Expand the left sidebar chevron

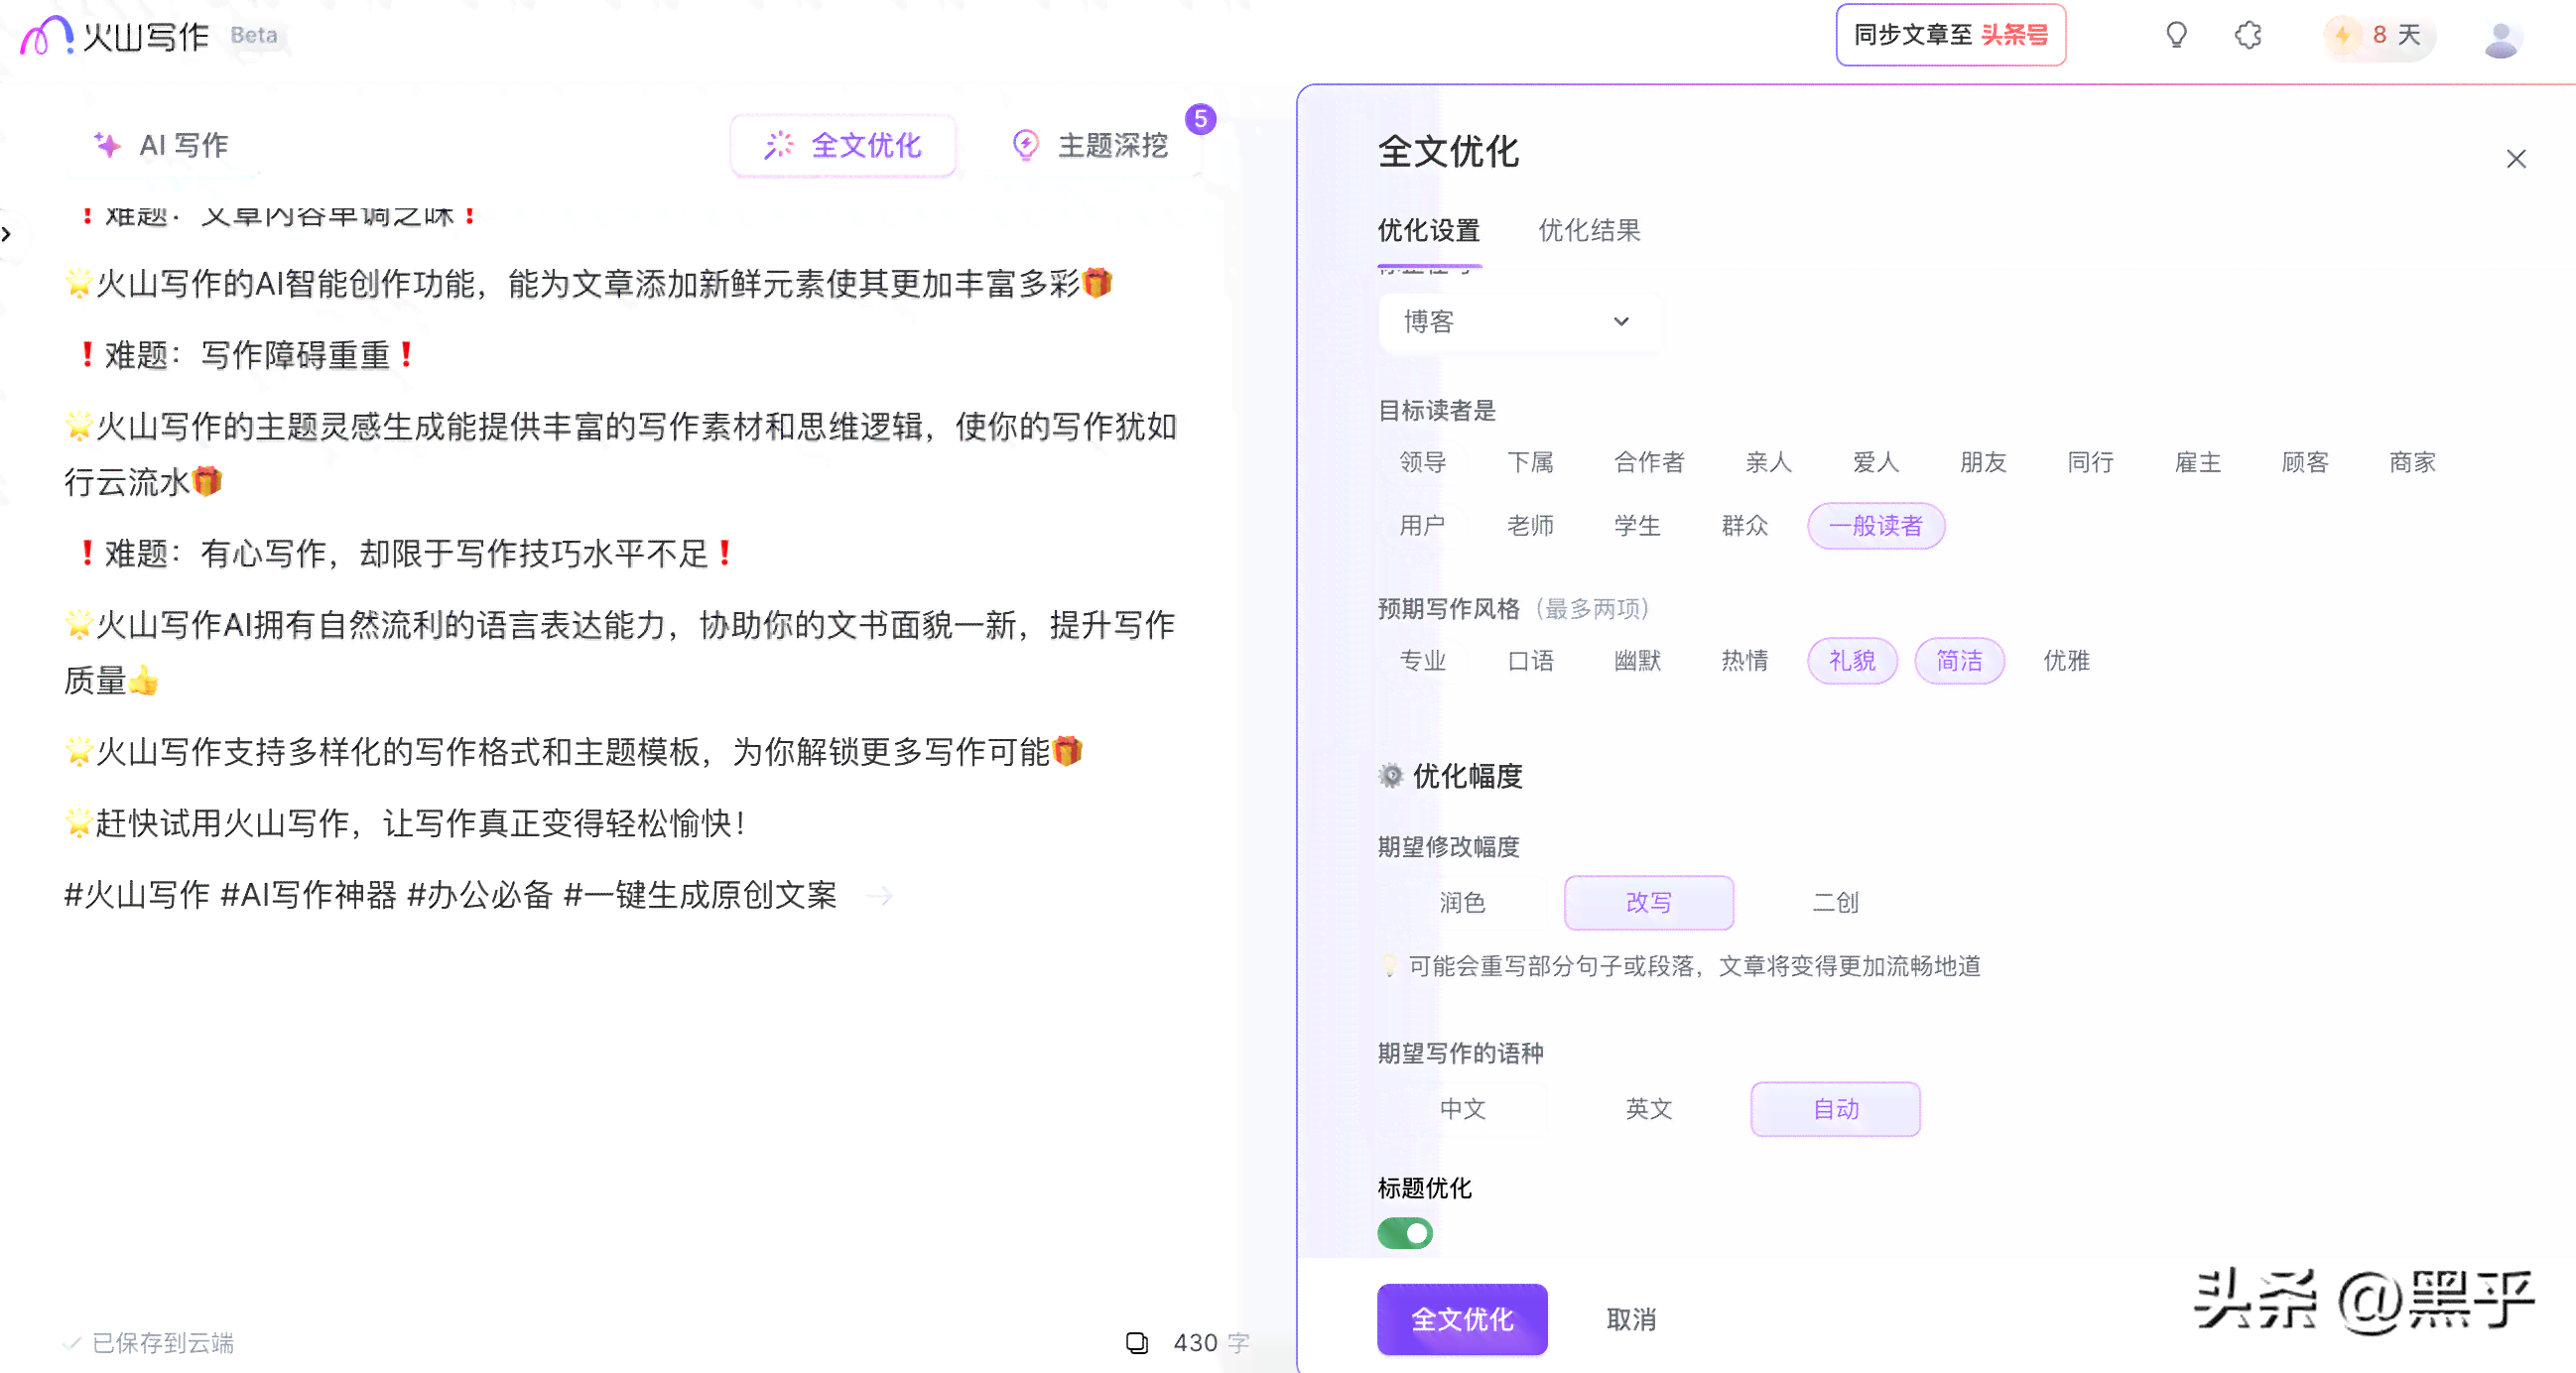coord(7,234)
